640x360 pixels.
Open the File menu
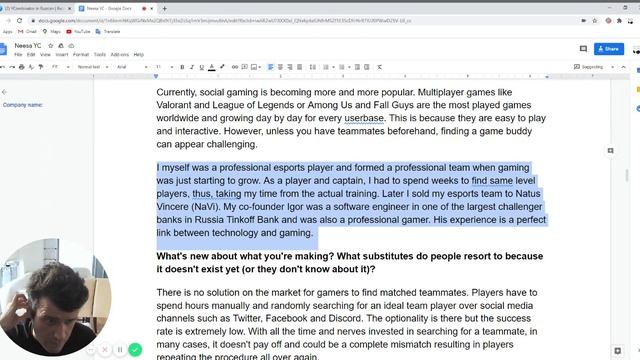18,54
